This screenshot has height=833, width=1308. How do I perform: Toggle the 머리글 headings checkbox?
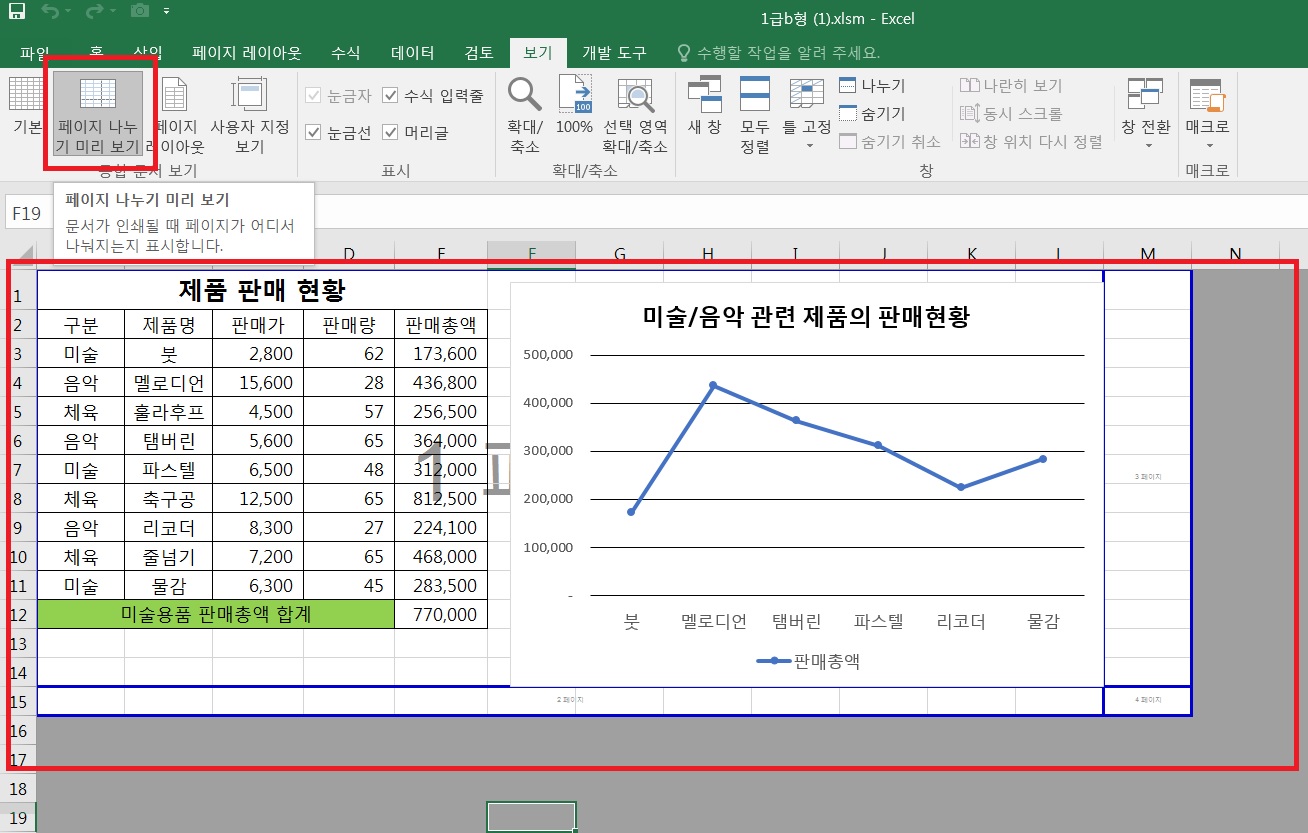(x=391, y=132)
